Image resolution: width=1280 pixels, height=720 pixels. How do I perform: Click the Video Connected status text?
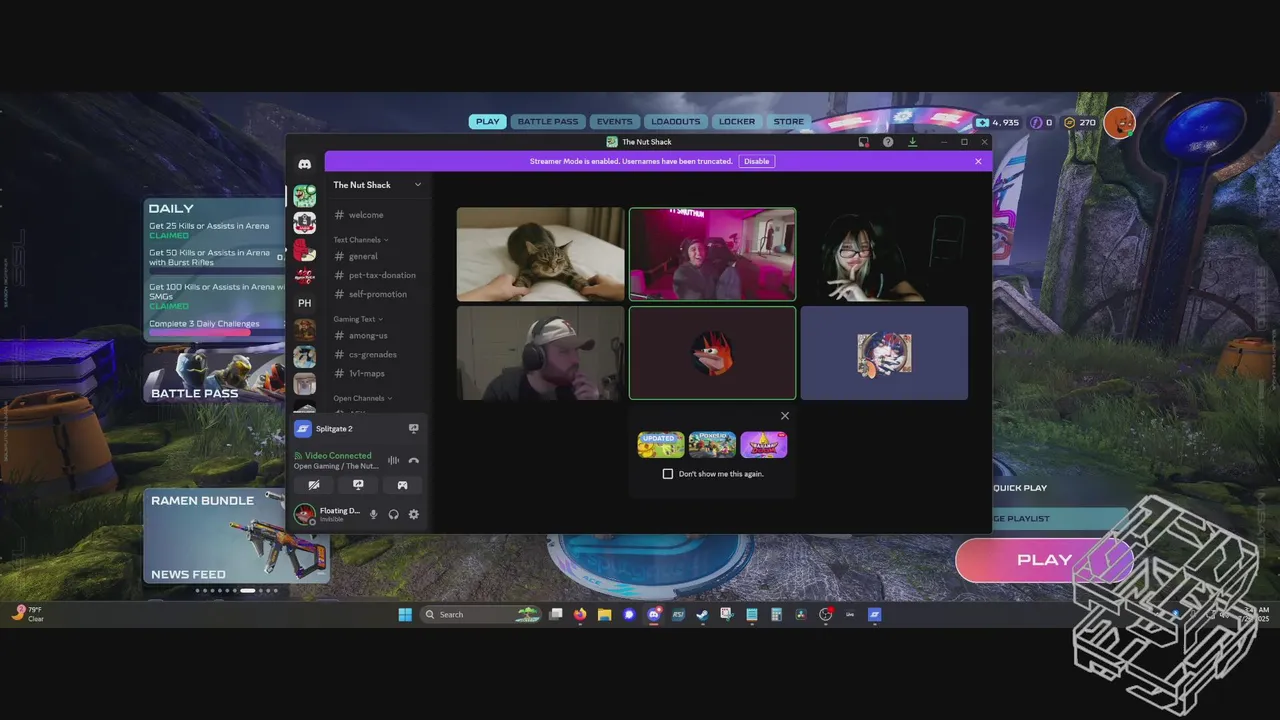[x=338, y=456]
